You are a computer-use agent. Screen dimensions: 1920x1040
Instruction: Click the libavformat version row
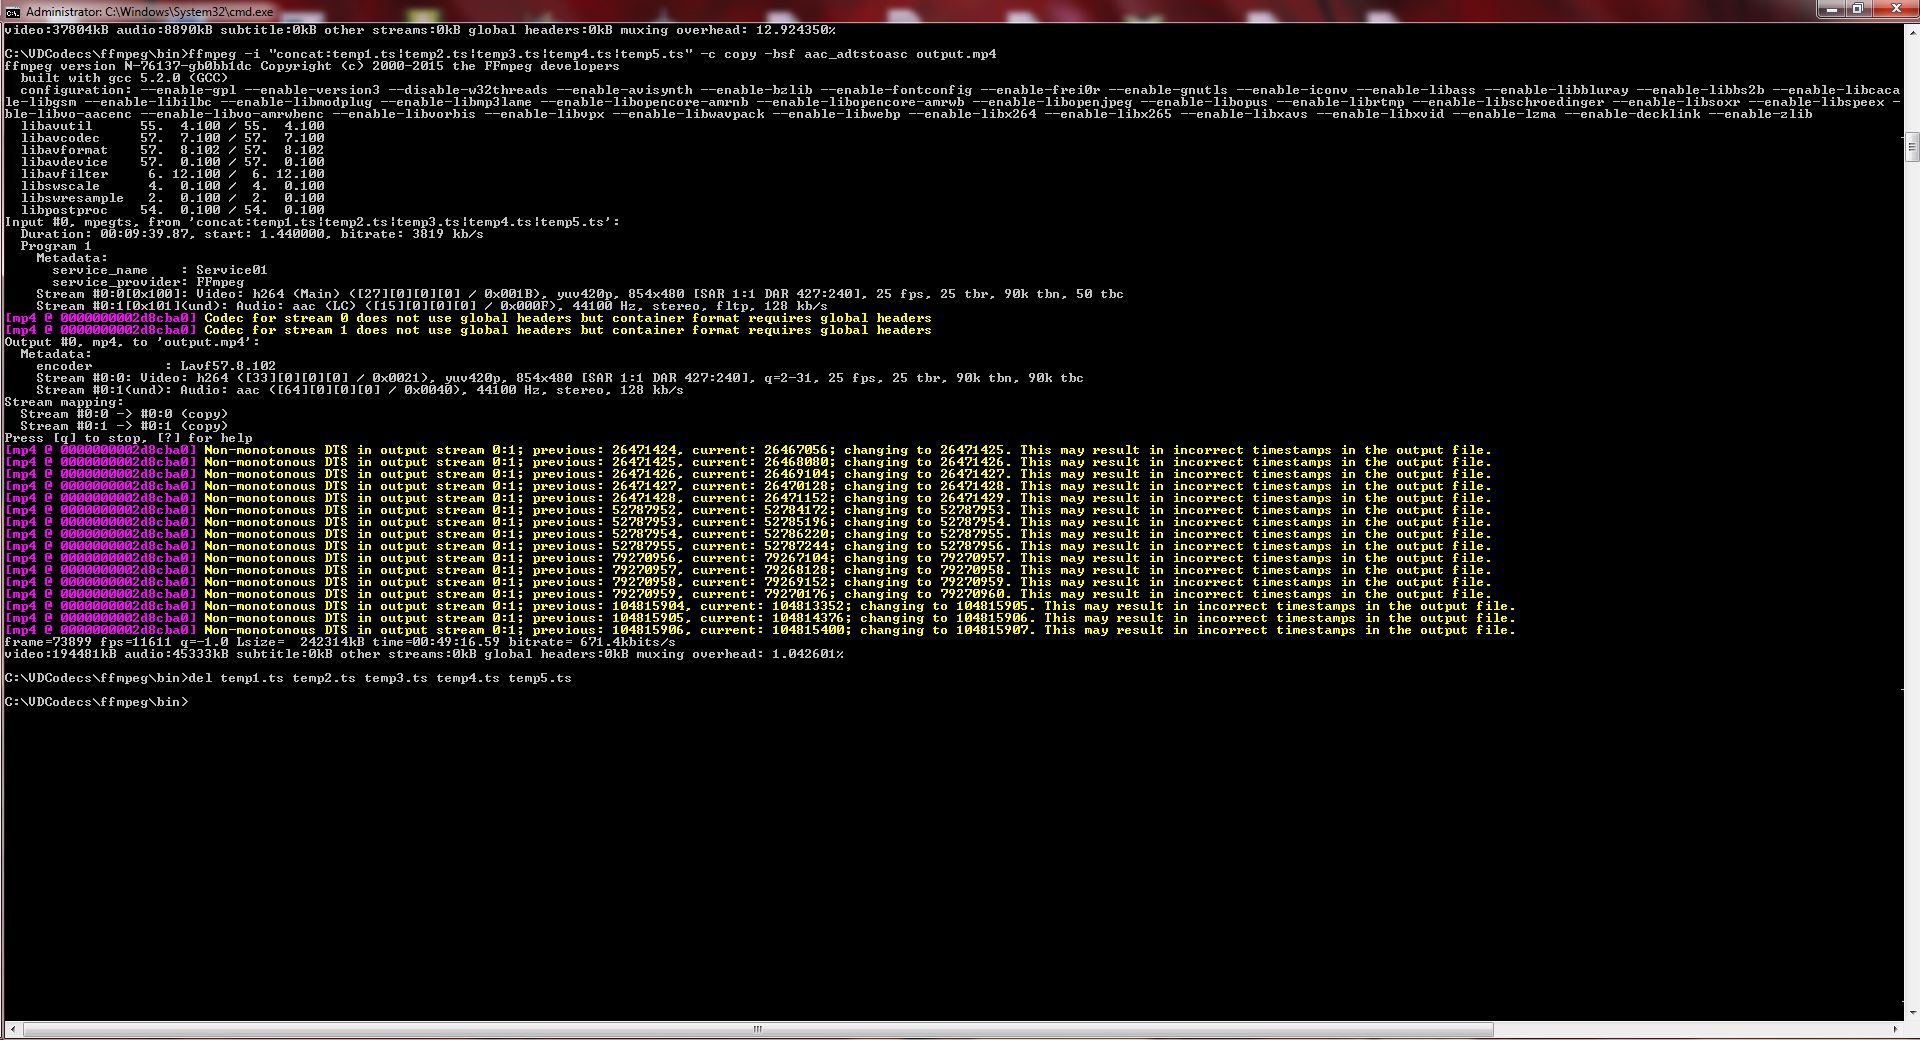click(x=172, y=150)
